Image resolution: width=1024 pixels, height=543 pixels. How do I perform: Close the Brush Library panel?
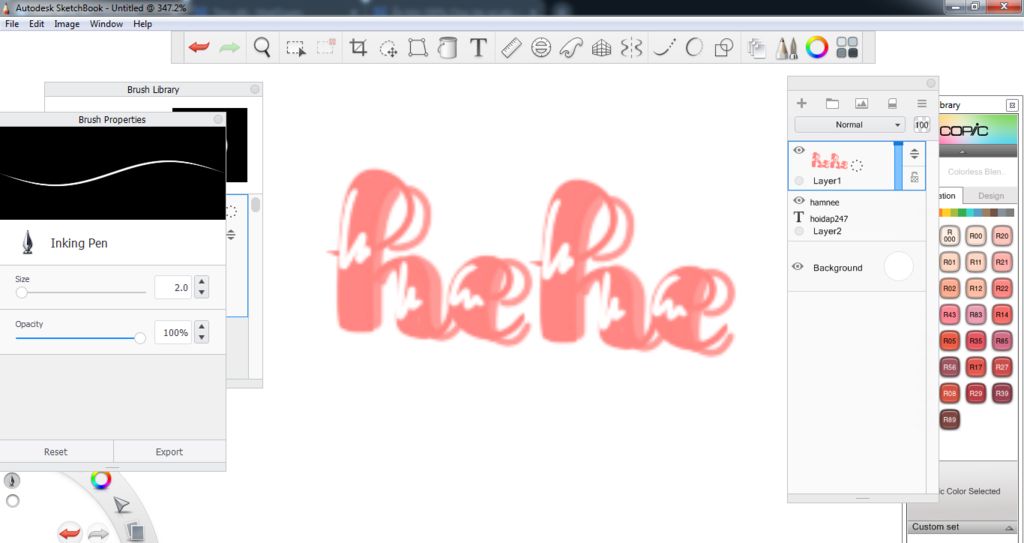255,90
